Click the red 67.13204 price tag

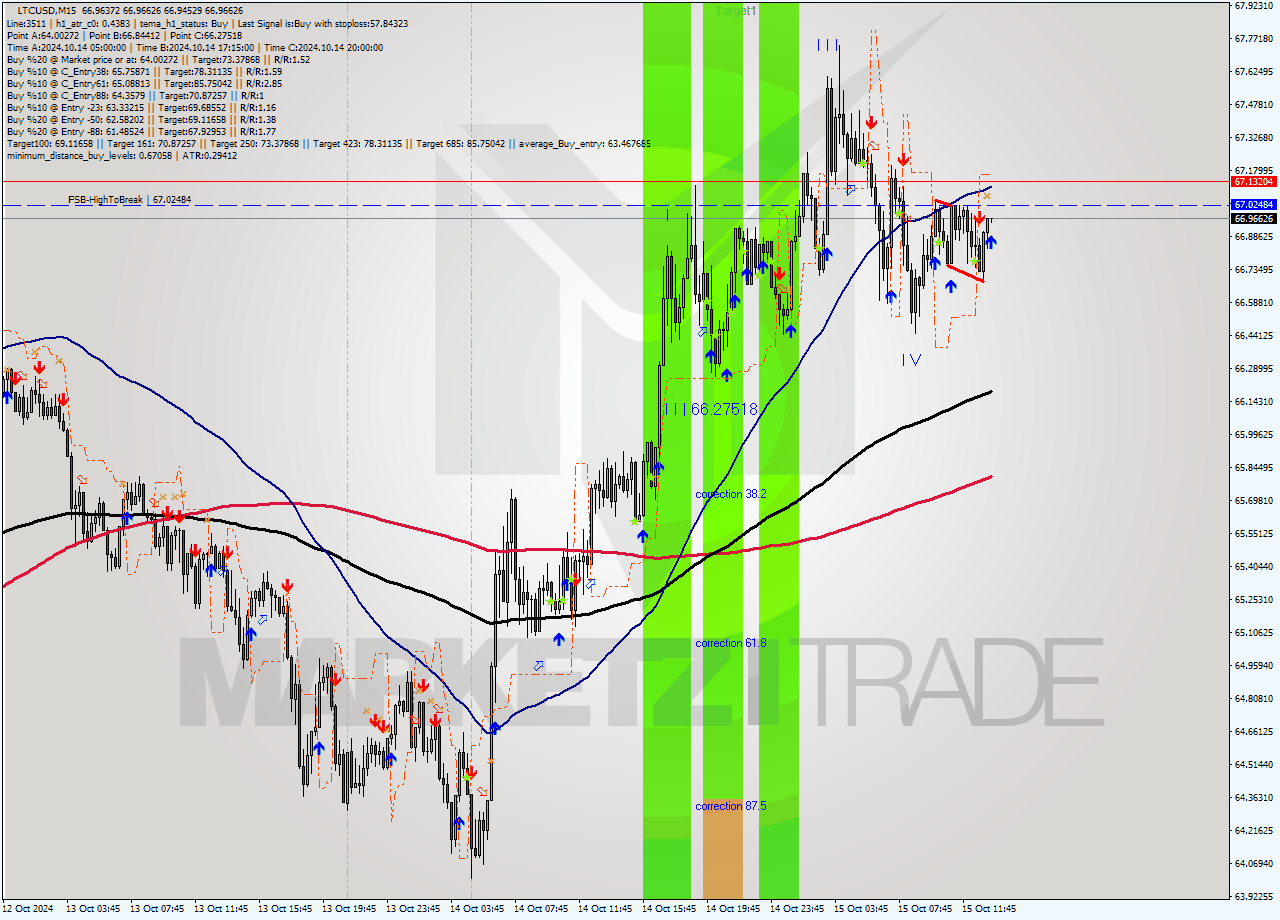click(x=1254, y=182)
